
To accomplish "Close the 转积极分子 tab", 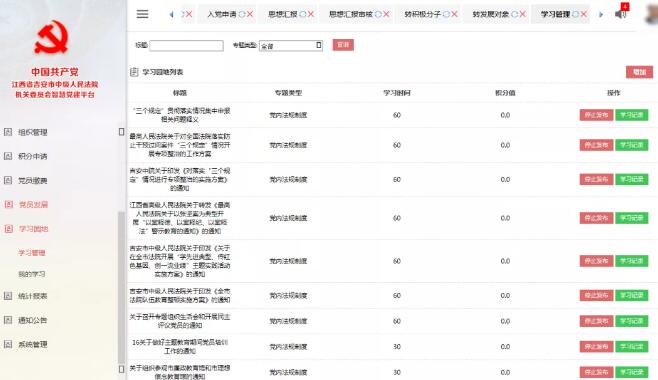I will tap(454, 14).
